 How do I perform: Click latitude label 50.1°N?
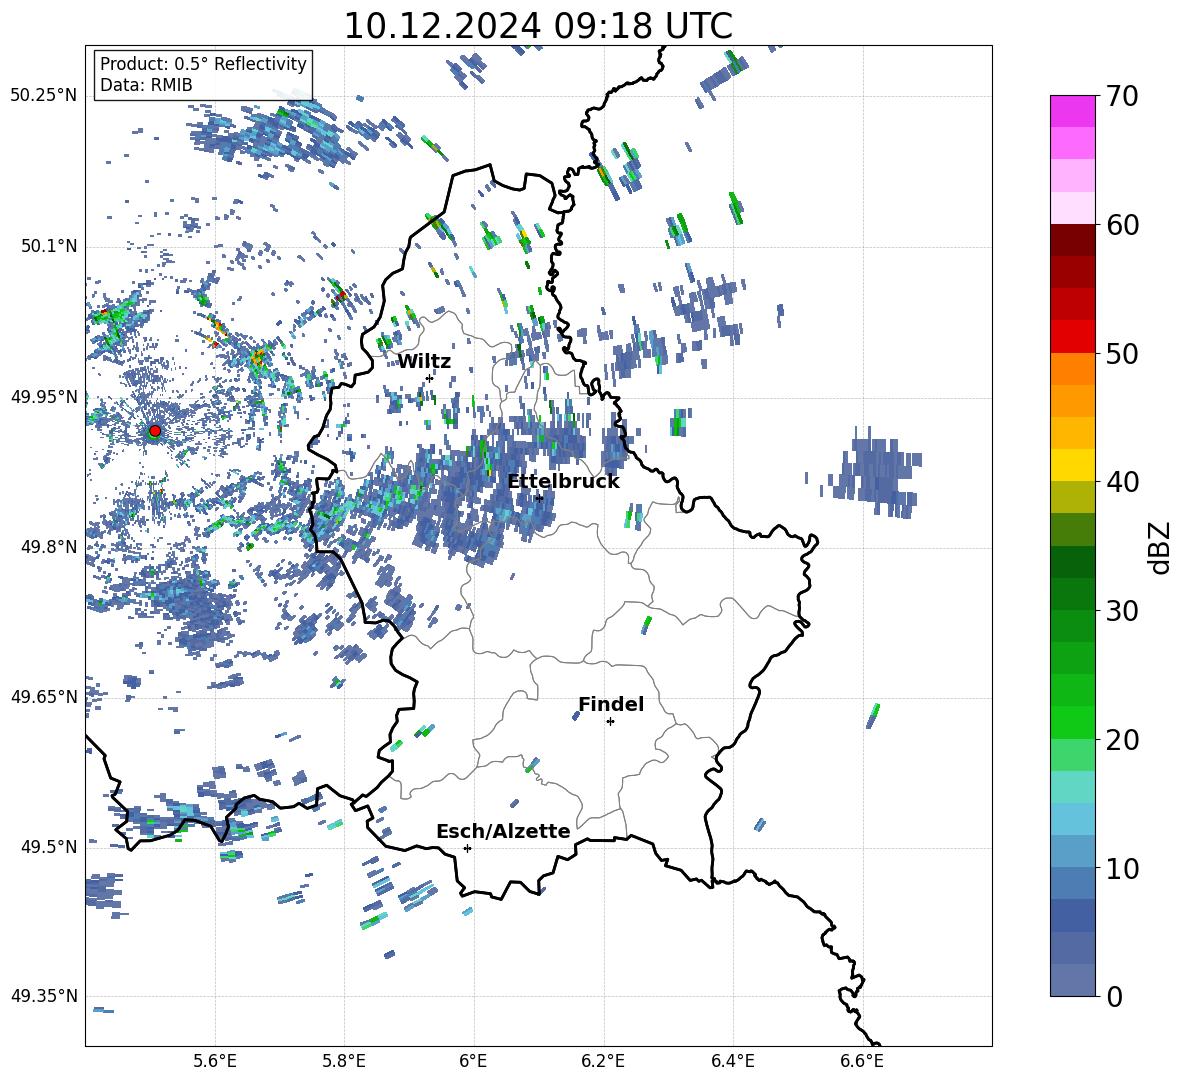pos(49,246)
